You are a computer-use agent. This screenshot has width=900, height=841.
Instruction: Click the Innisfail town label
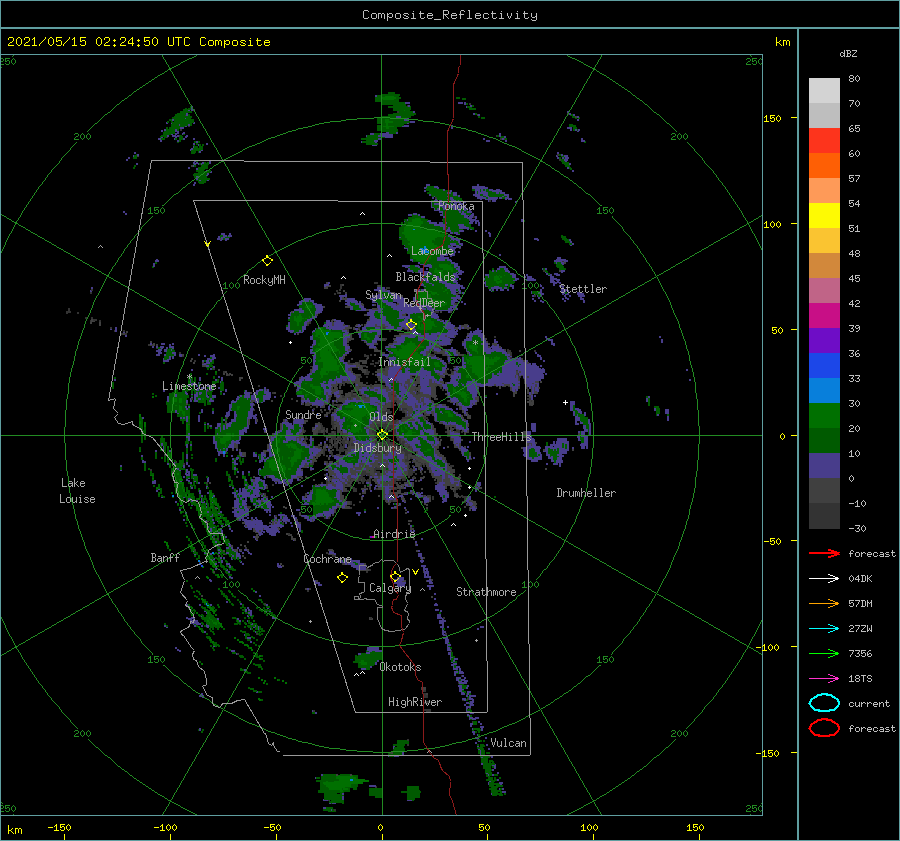(x=404, y=362)
